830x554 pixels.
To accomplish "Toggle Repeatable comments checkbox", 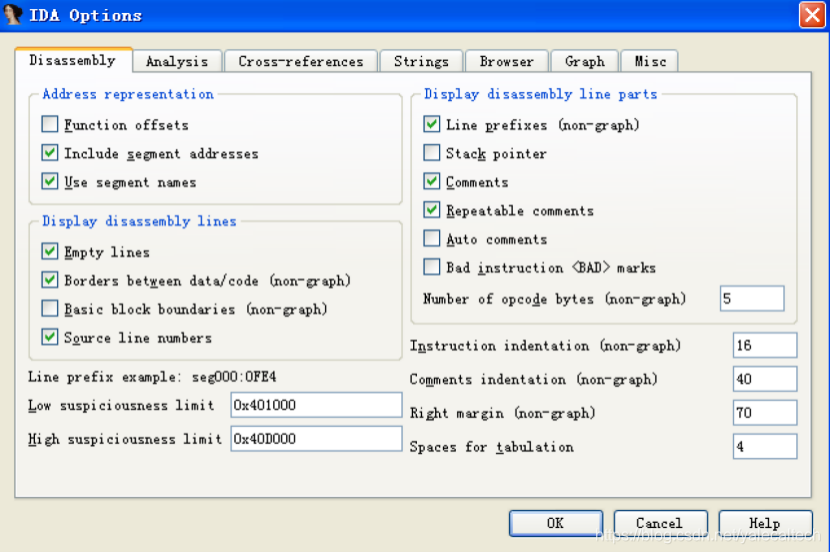I will coord(431,210).
